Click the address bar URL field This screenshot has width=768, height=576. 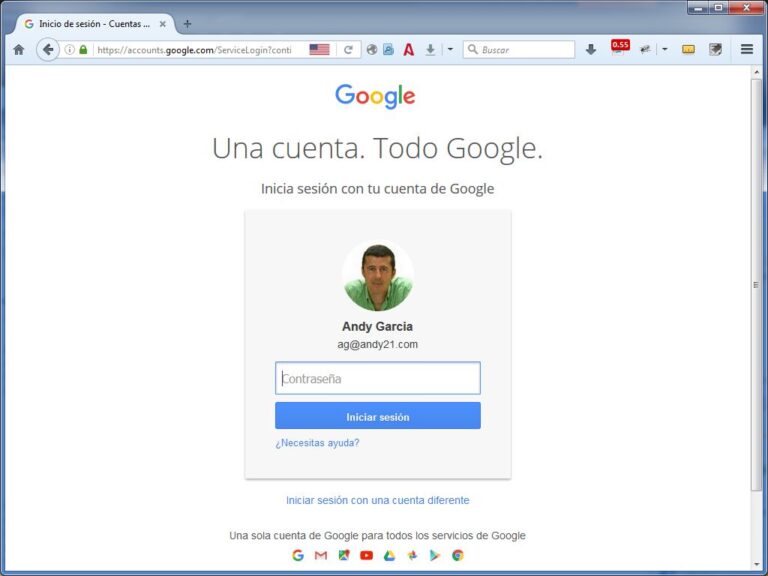tap(194, 49)
